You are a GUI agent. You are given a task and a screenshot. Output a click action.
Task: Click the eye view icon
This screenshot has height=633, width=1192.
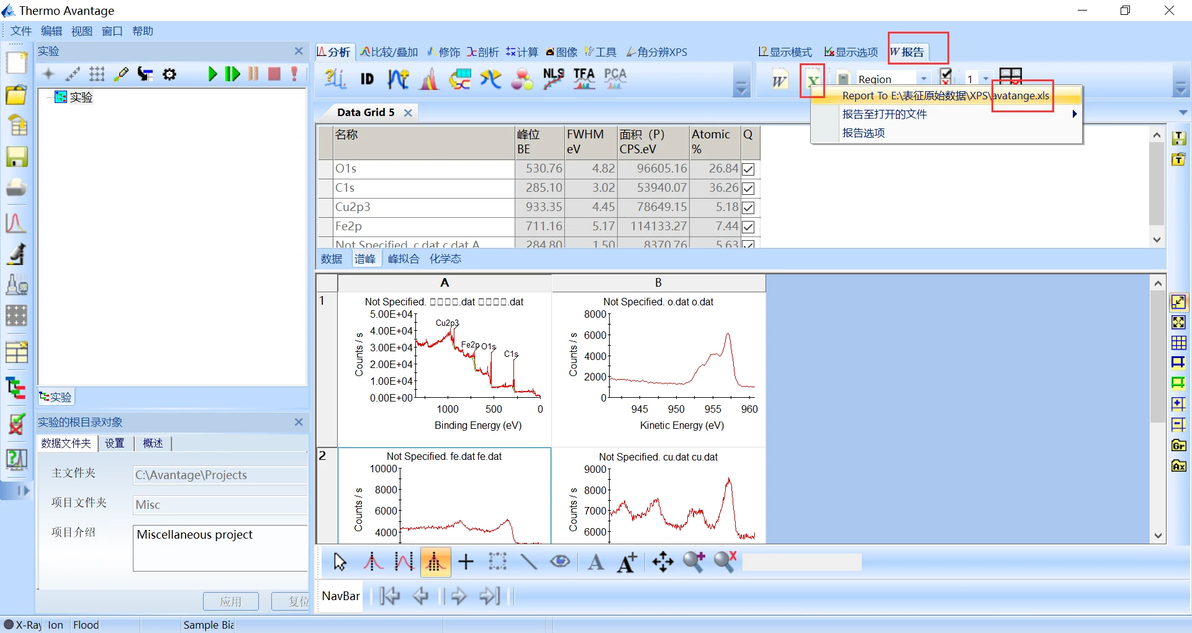[x=560, y=562]
